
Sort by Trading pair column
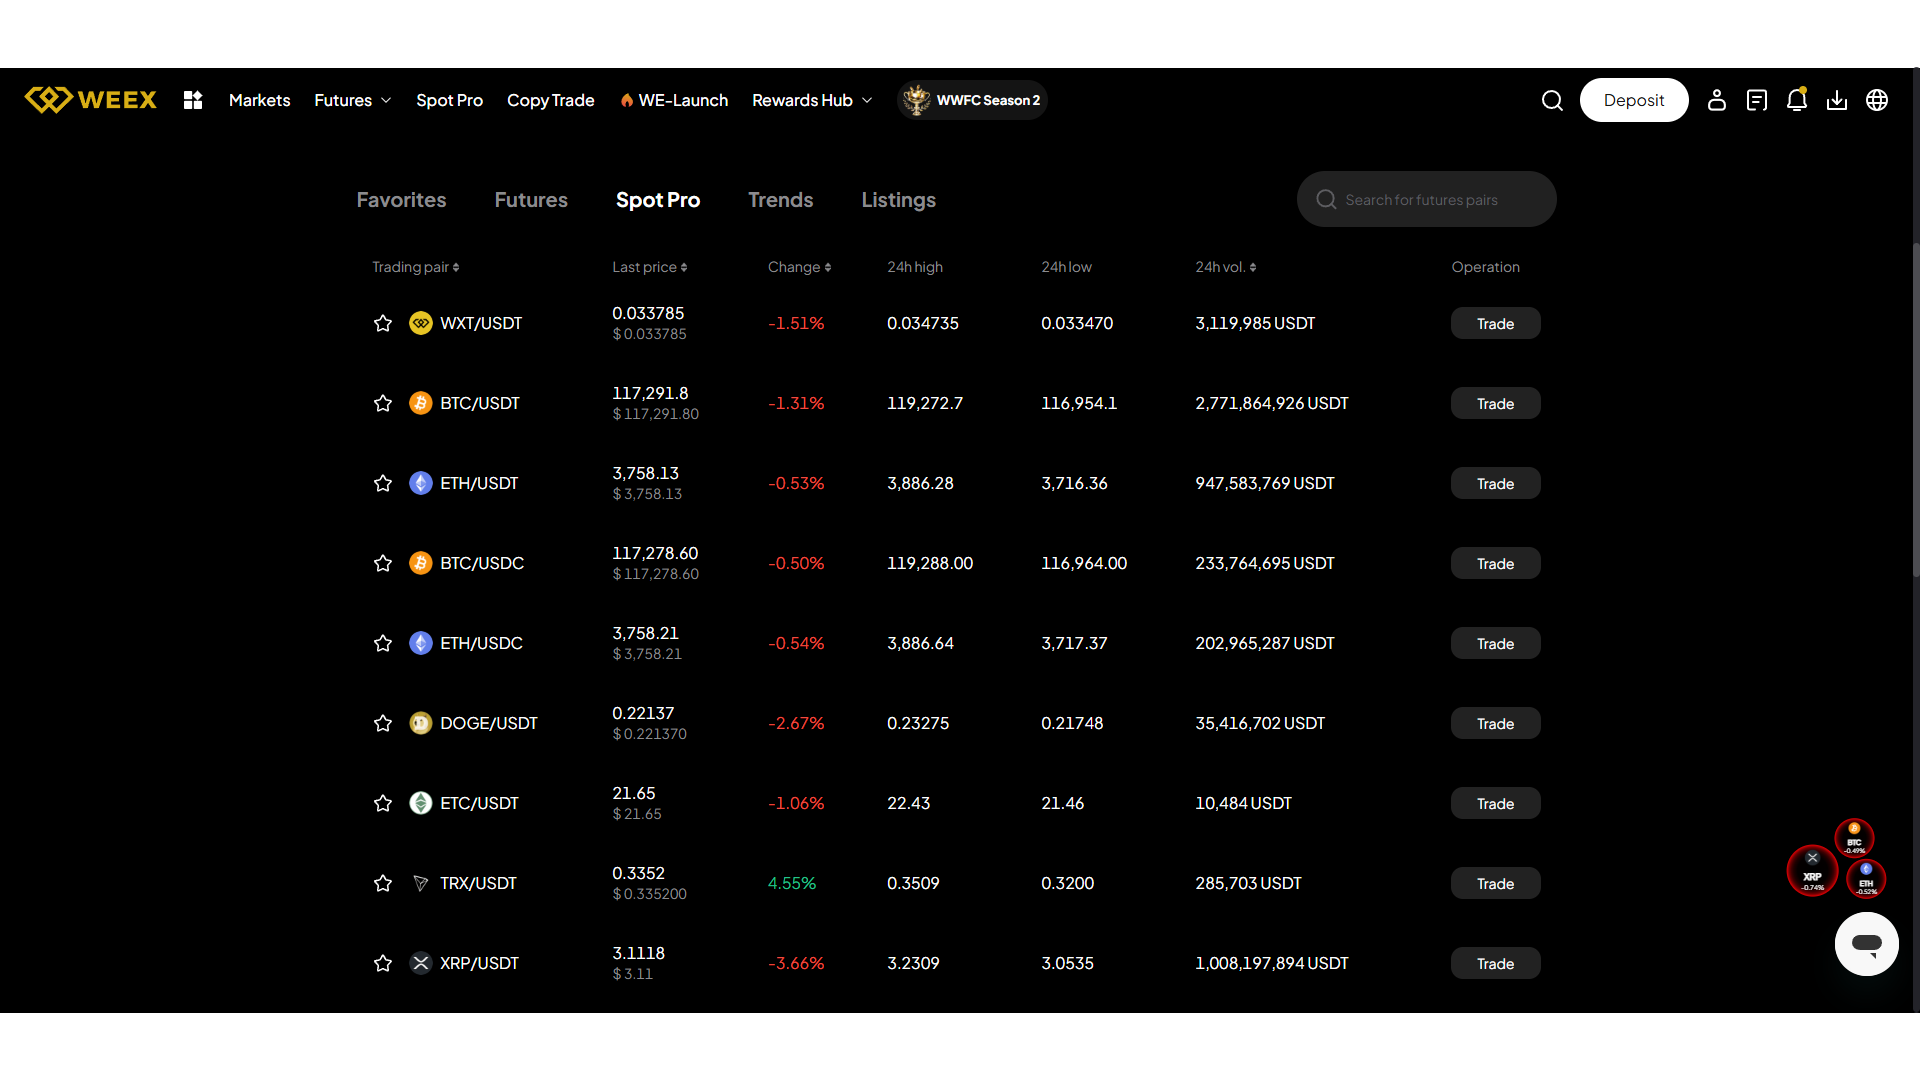point(416,267)
